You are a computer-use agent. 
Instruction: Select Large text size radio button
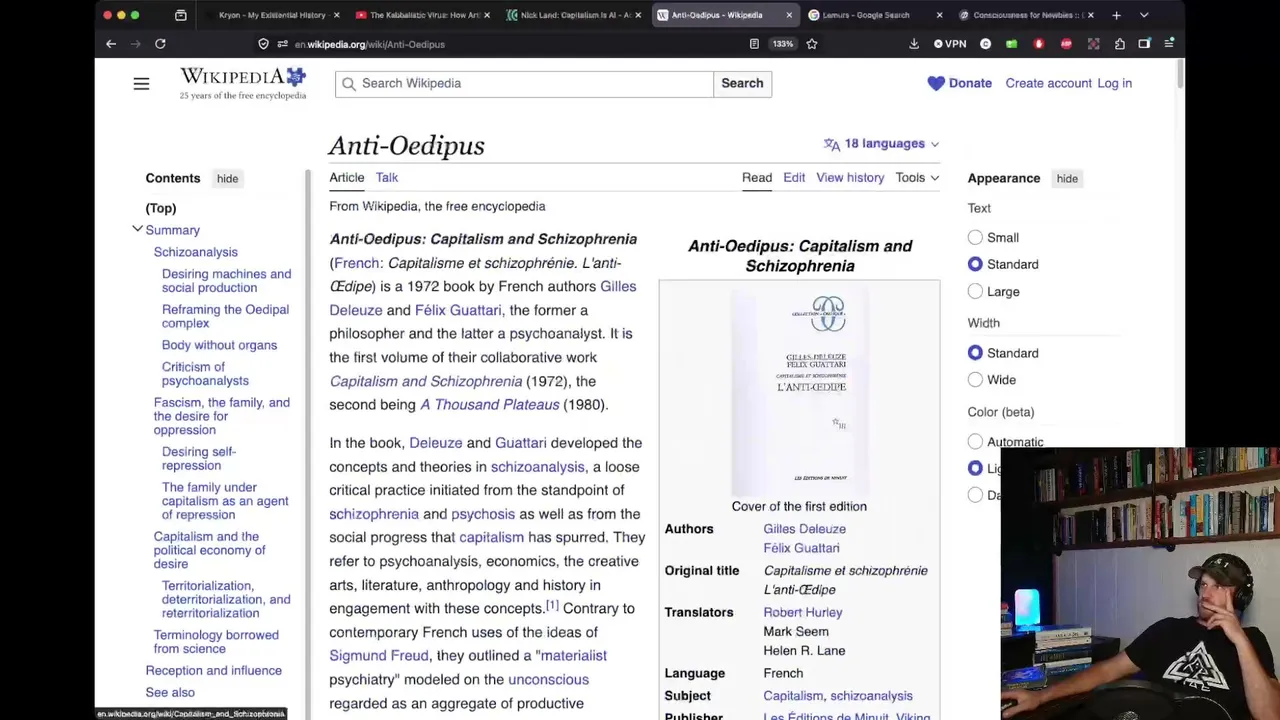(x=975, y=292)
